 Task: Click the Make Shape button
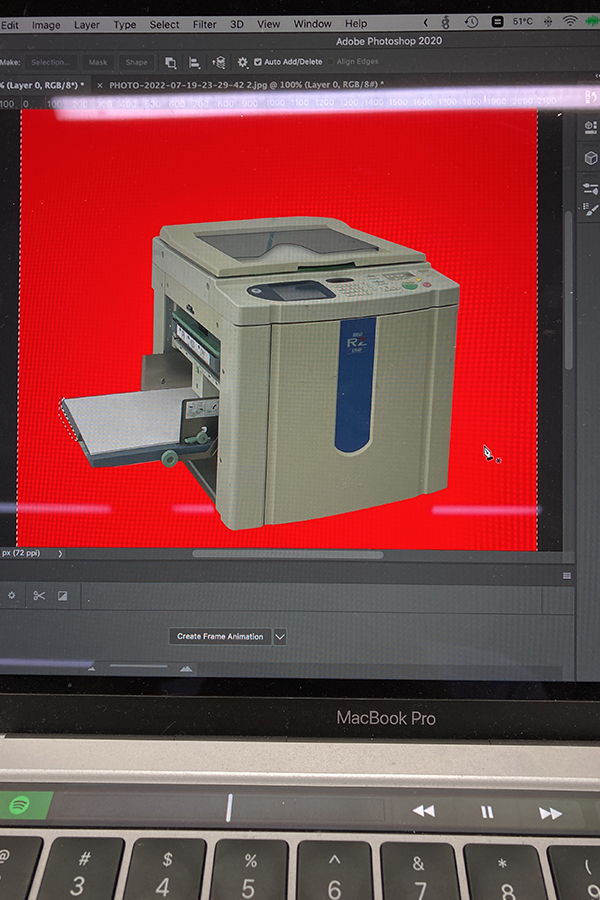point(136,62)
